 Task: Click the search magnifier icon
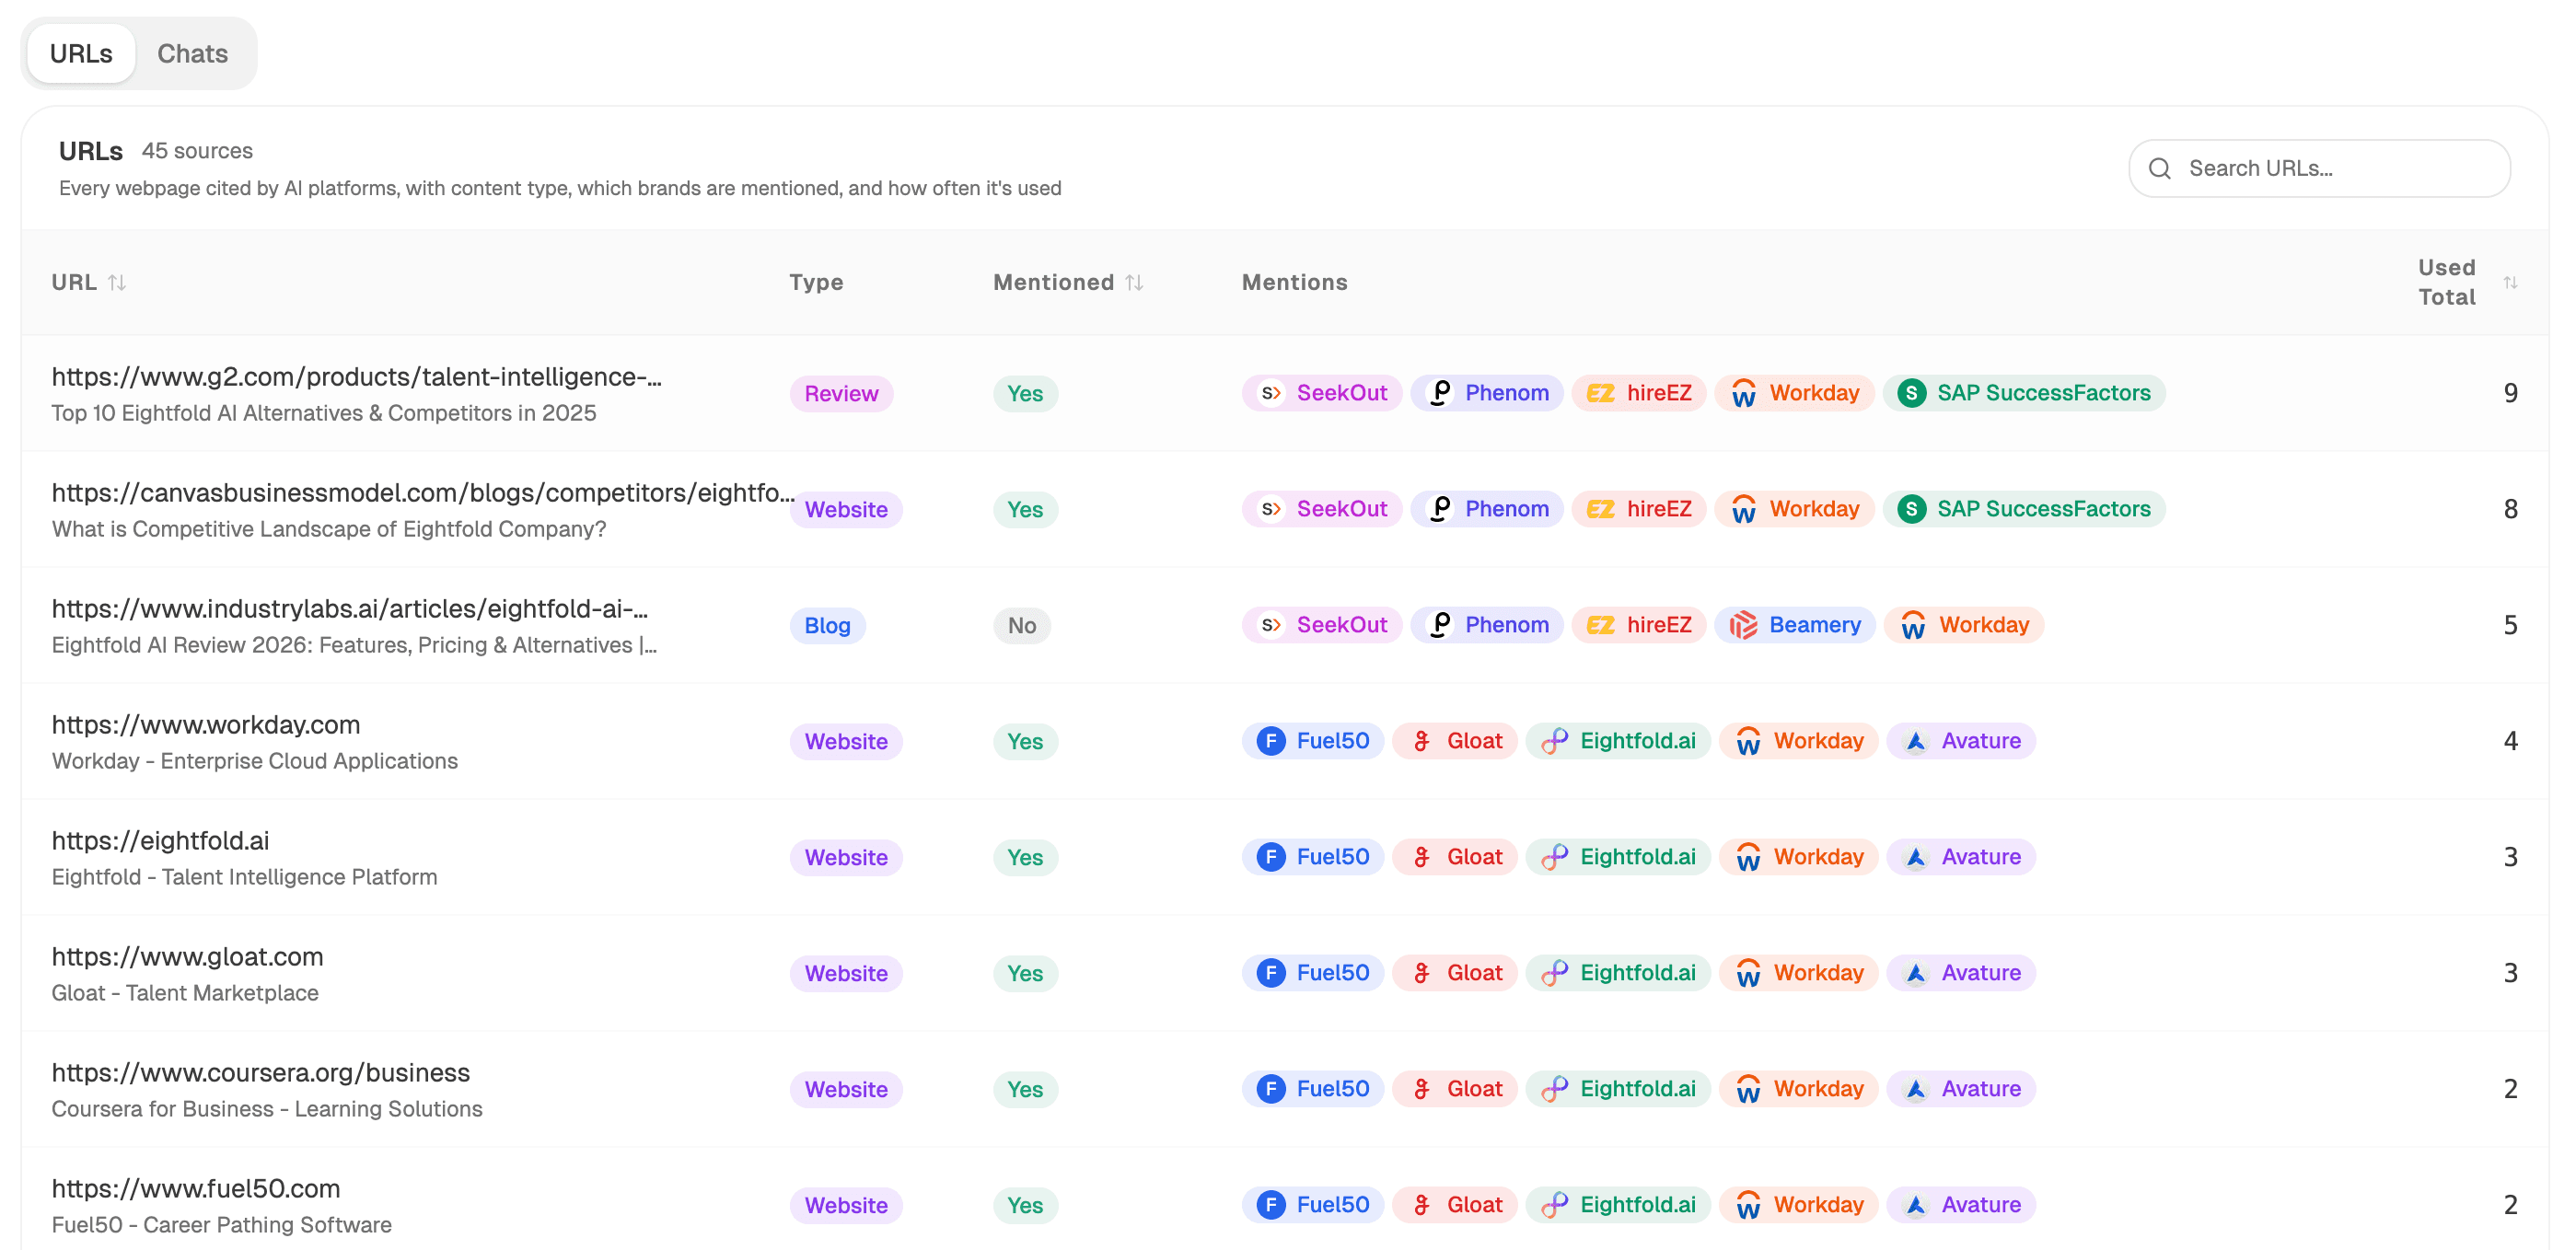pos(2159,168)
